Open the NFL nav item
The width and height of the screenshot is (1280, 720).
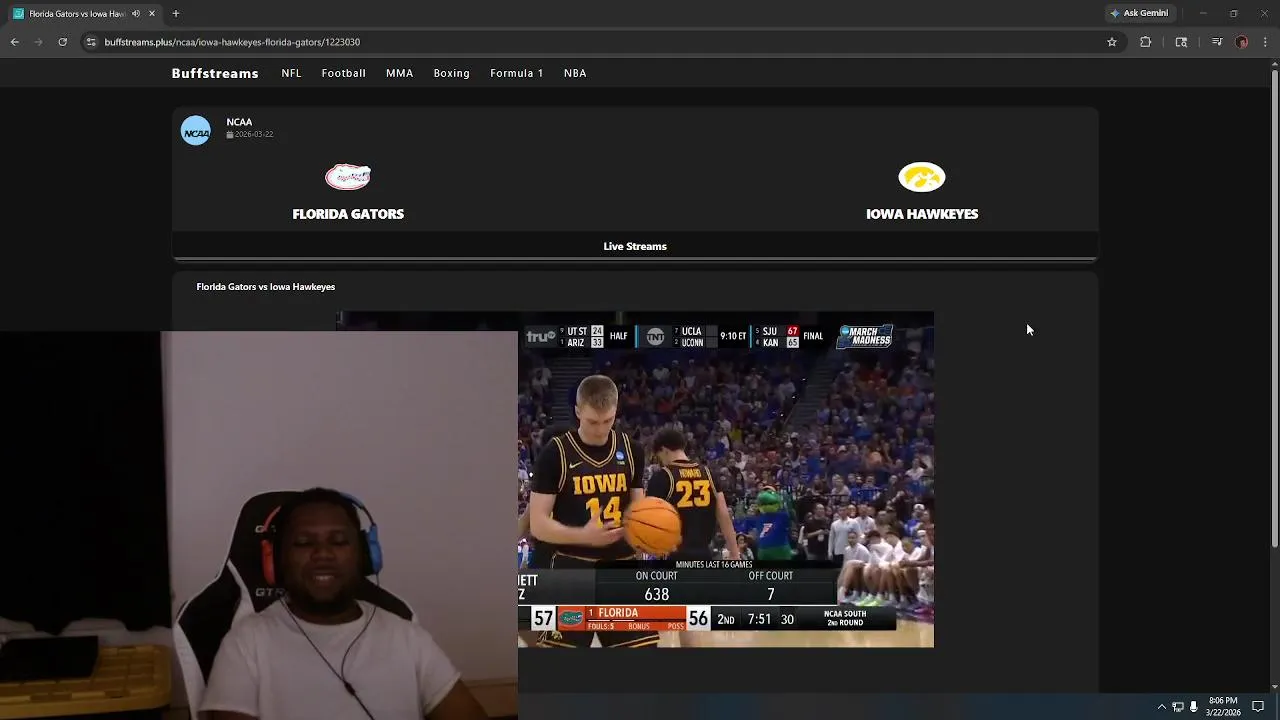tap(291, 73)
